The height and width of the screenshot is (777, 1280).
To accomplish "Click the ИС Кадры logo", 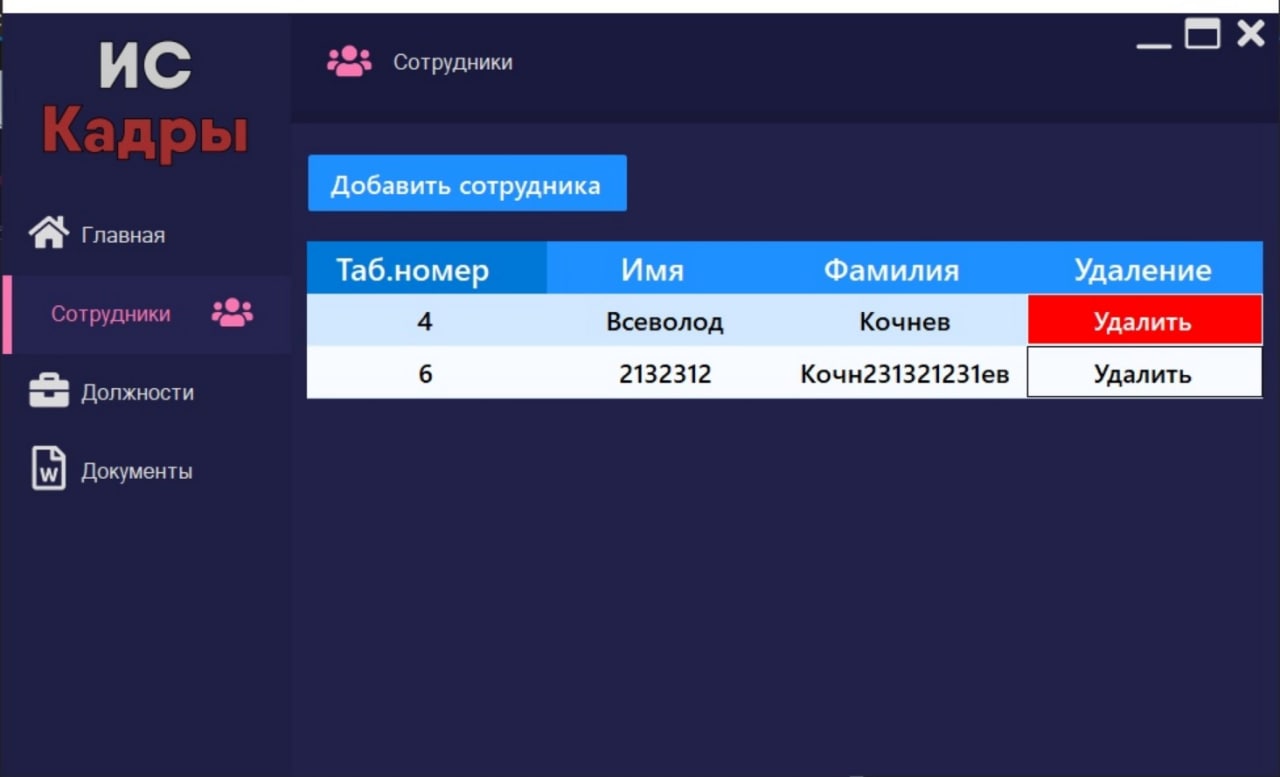I will (x=145, y=101).
